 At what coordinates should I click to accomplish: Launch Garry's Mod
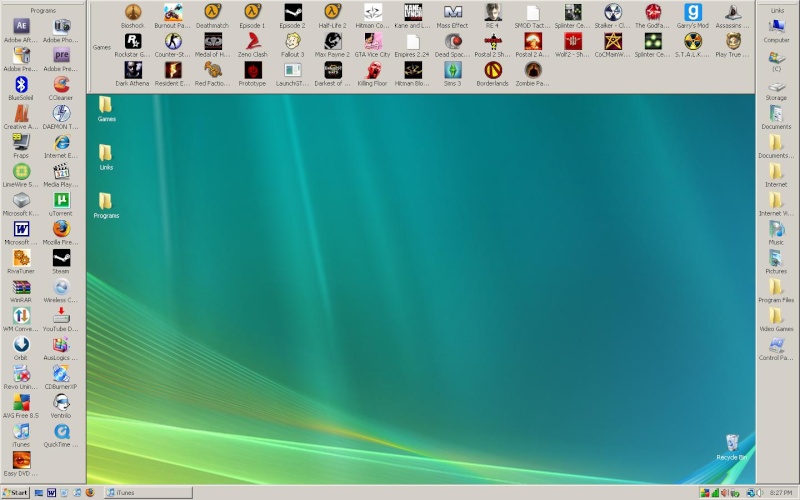(x=692, y=15)
